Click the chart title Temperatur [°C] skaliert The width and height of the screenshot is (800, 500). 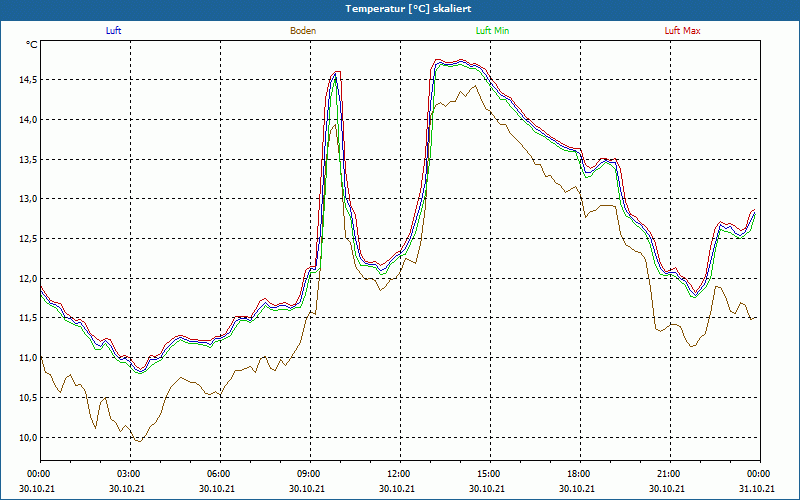click(408, 9)
